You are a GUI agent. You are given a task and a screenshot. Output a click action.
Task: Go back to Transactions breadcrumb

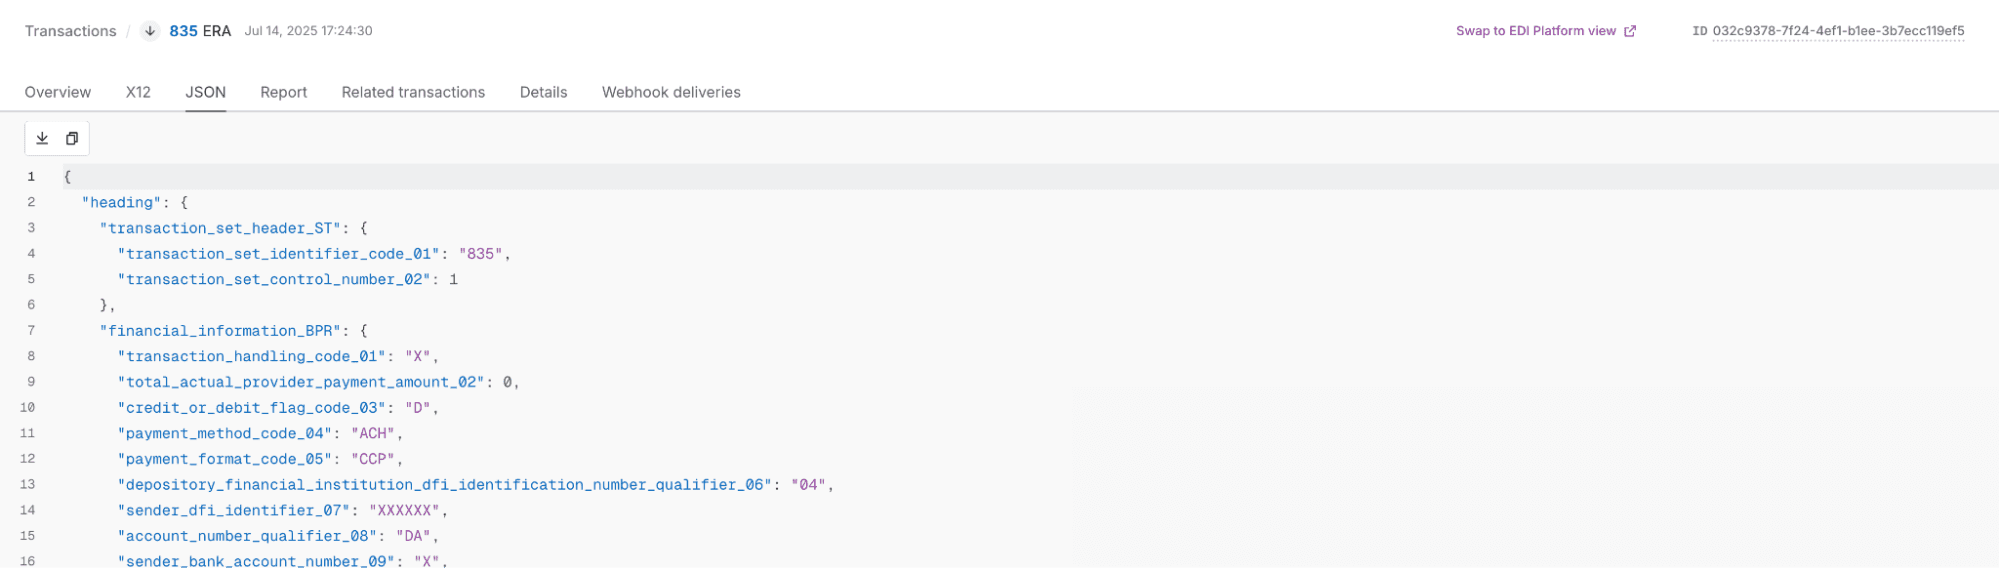pos(70,31)
